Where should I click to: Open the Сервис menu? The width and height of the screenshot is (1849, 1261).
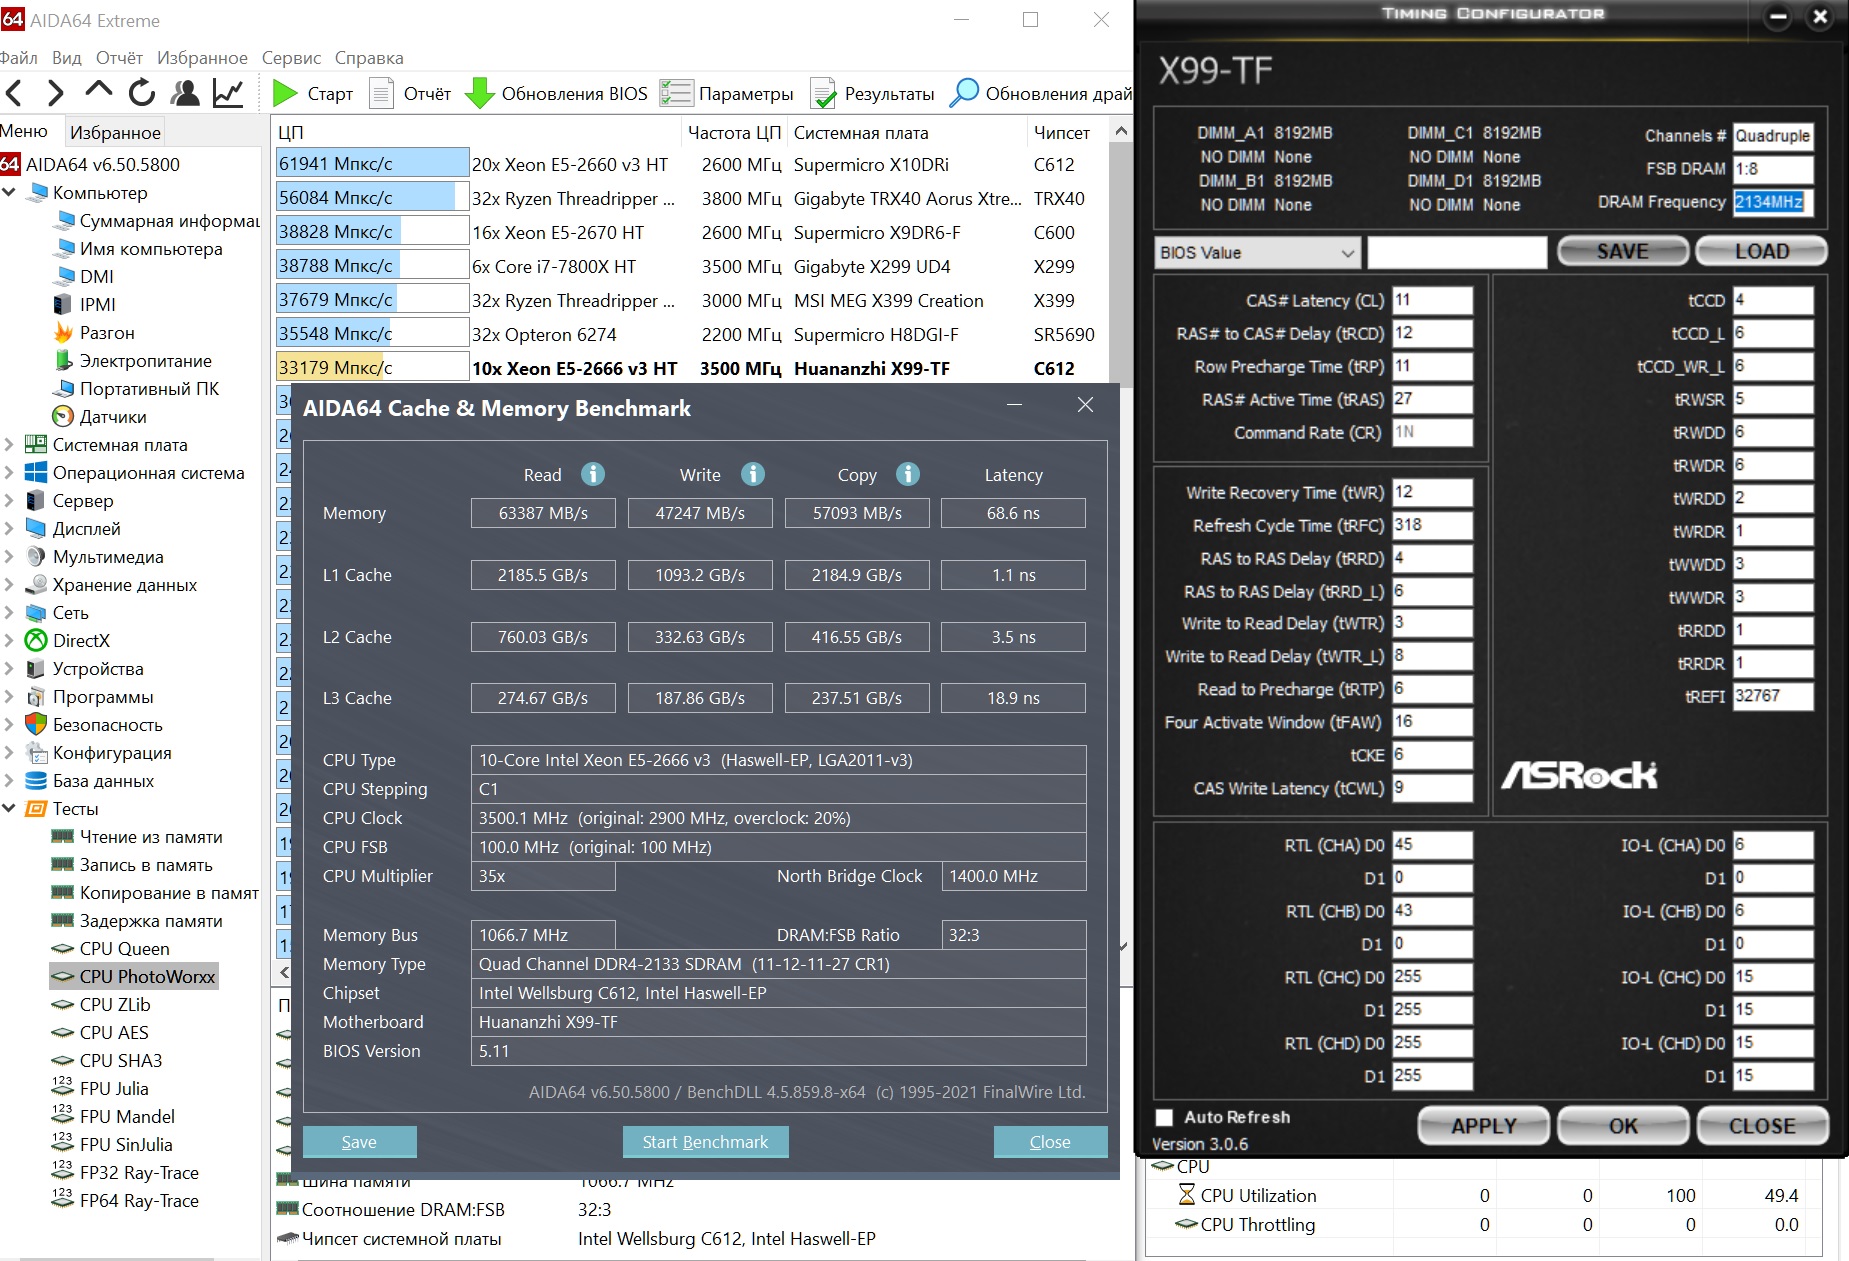click(291, 58)
